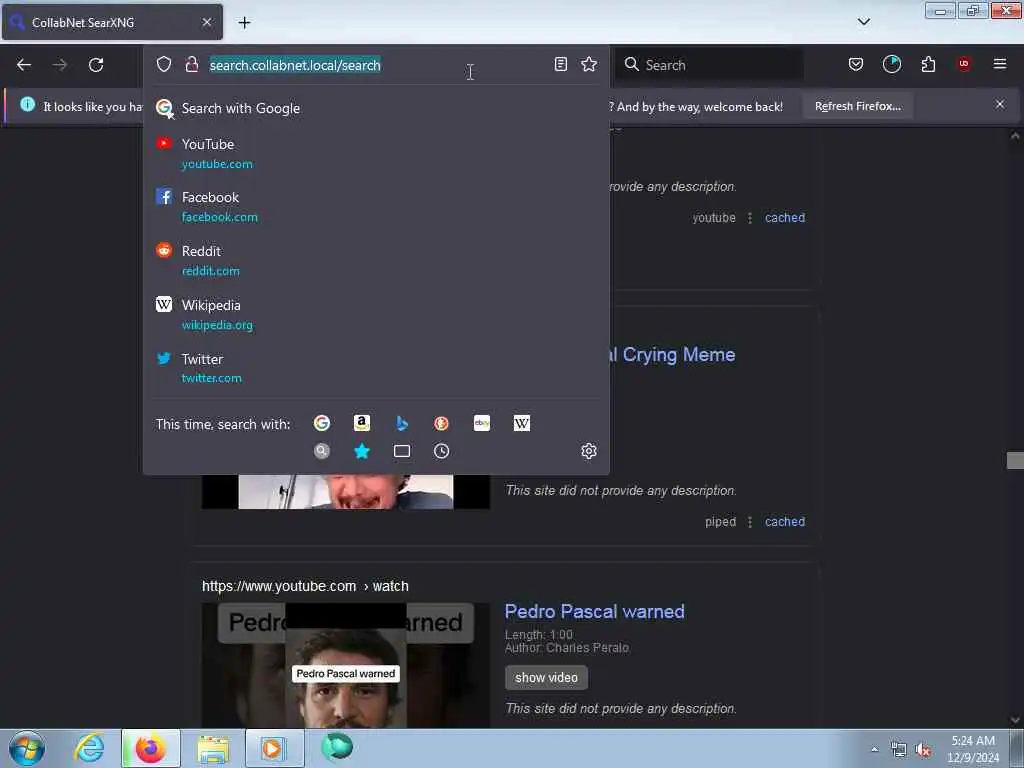
Task: Open the Pedro Pascal warned result link
Action: pyautogui.click(x=594, y=611)
